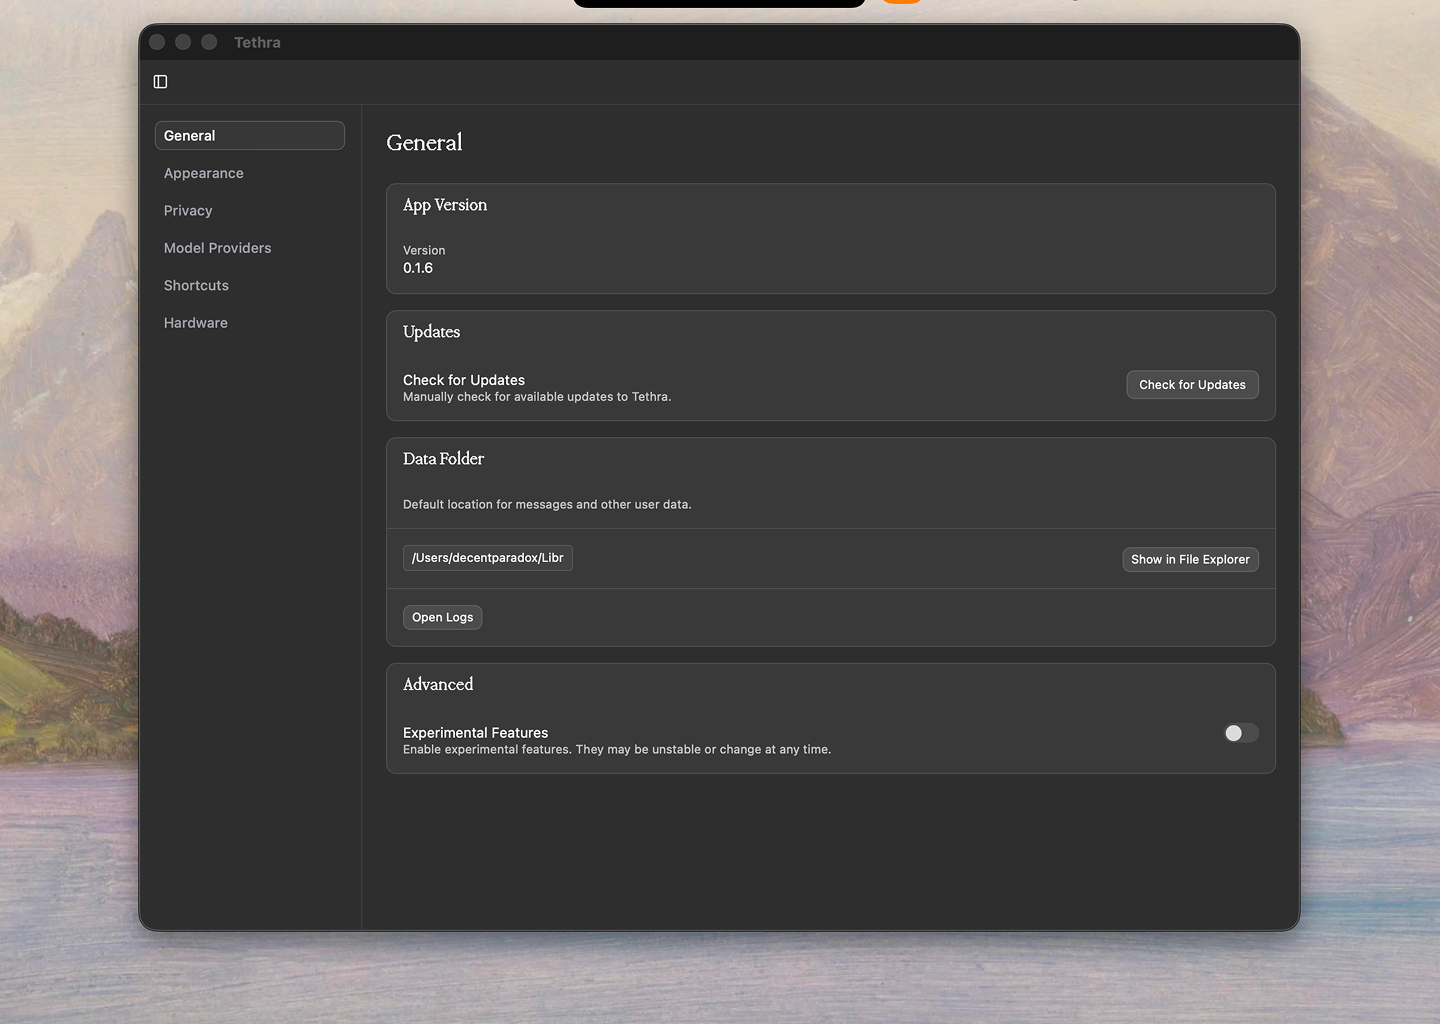Open Tethra's logs with Open Logs
The width and height of the screenshot is (1440, 1024).
tap(442, 617)
